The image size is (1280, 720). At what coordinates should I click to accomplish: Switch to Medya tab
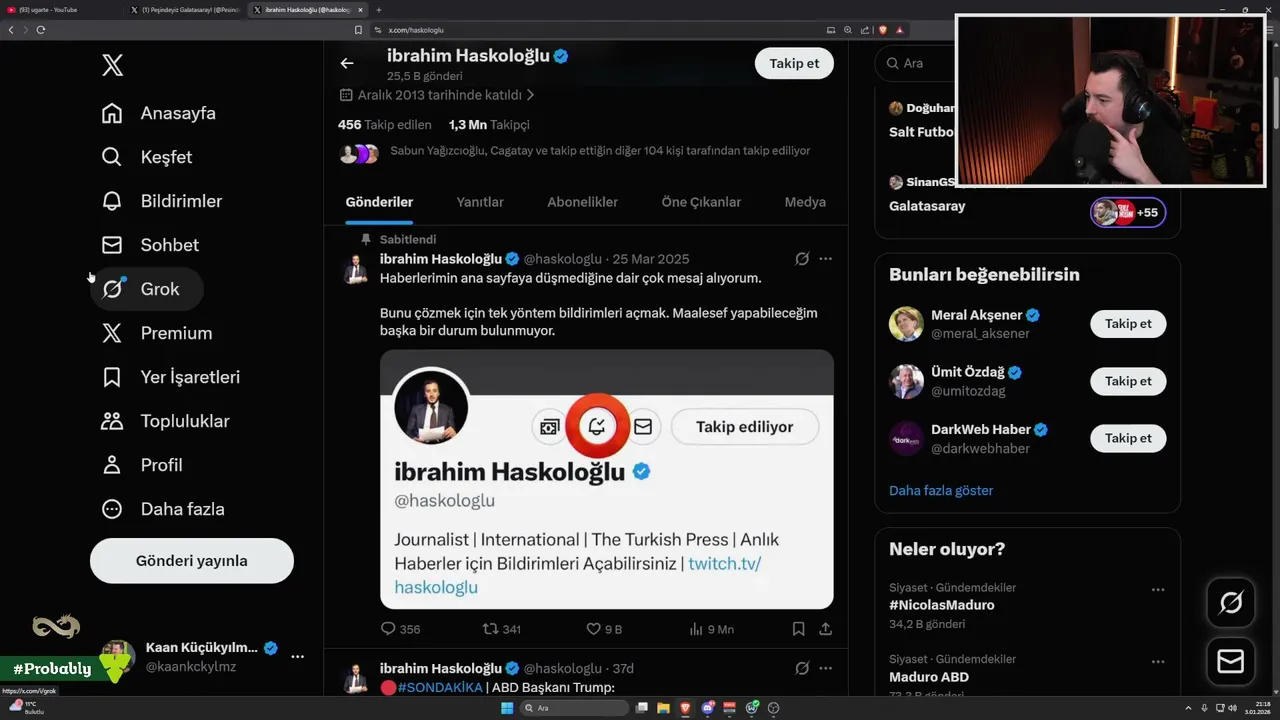(805, 202)
